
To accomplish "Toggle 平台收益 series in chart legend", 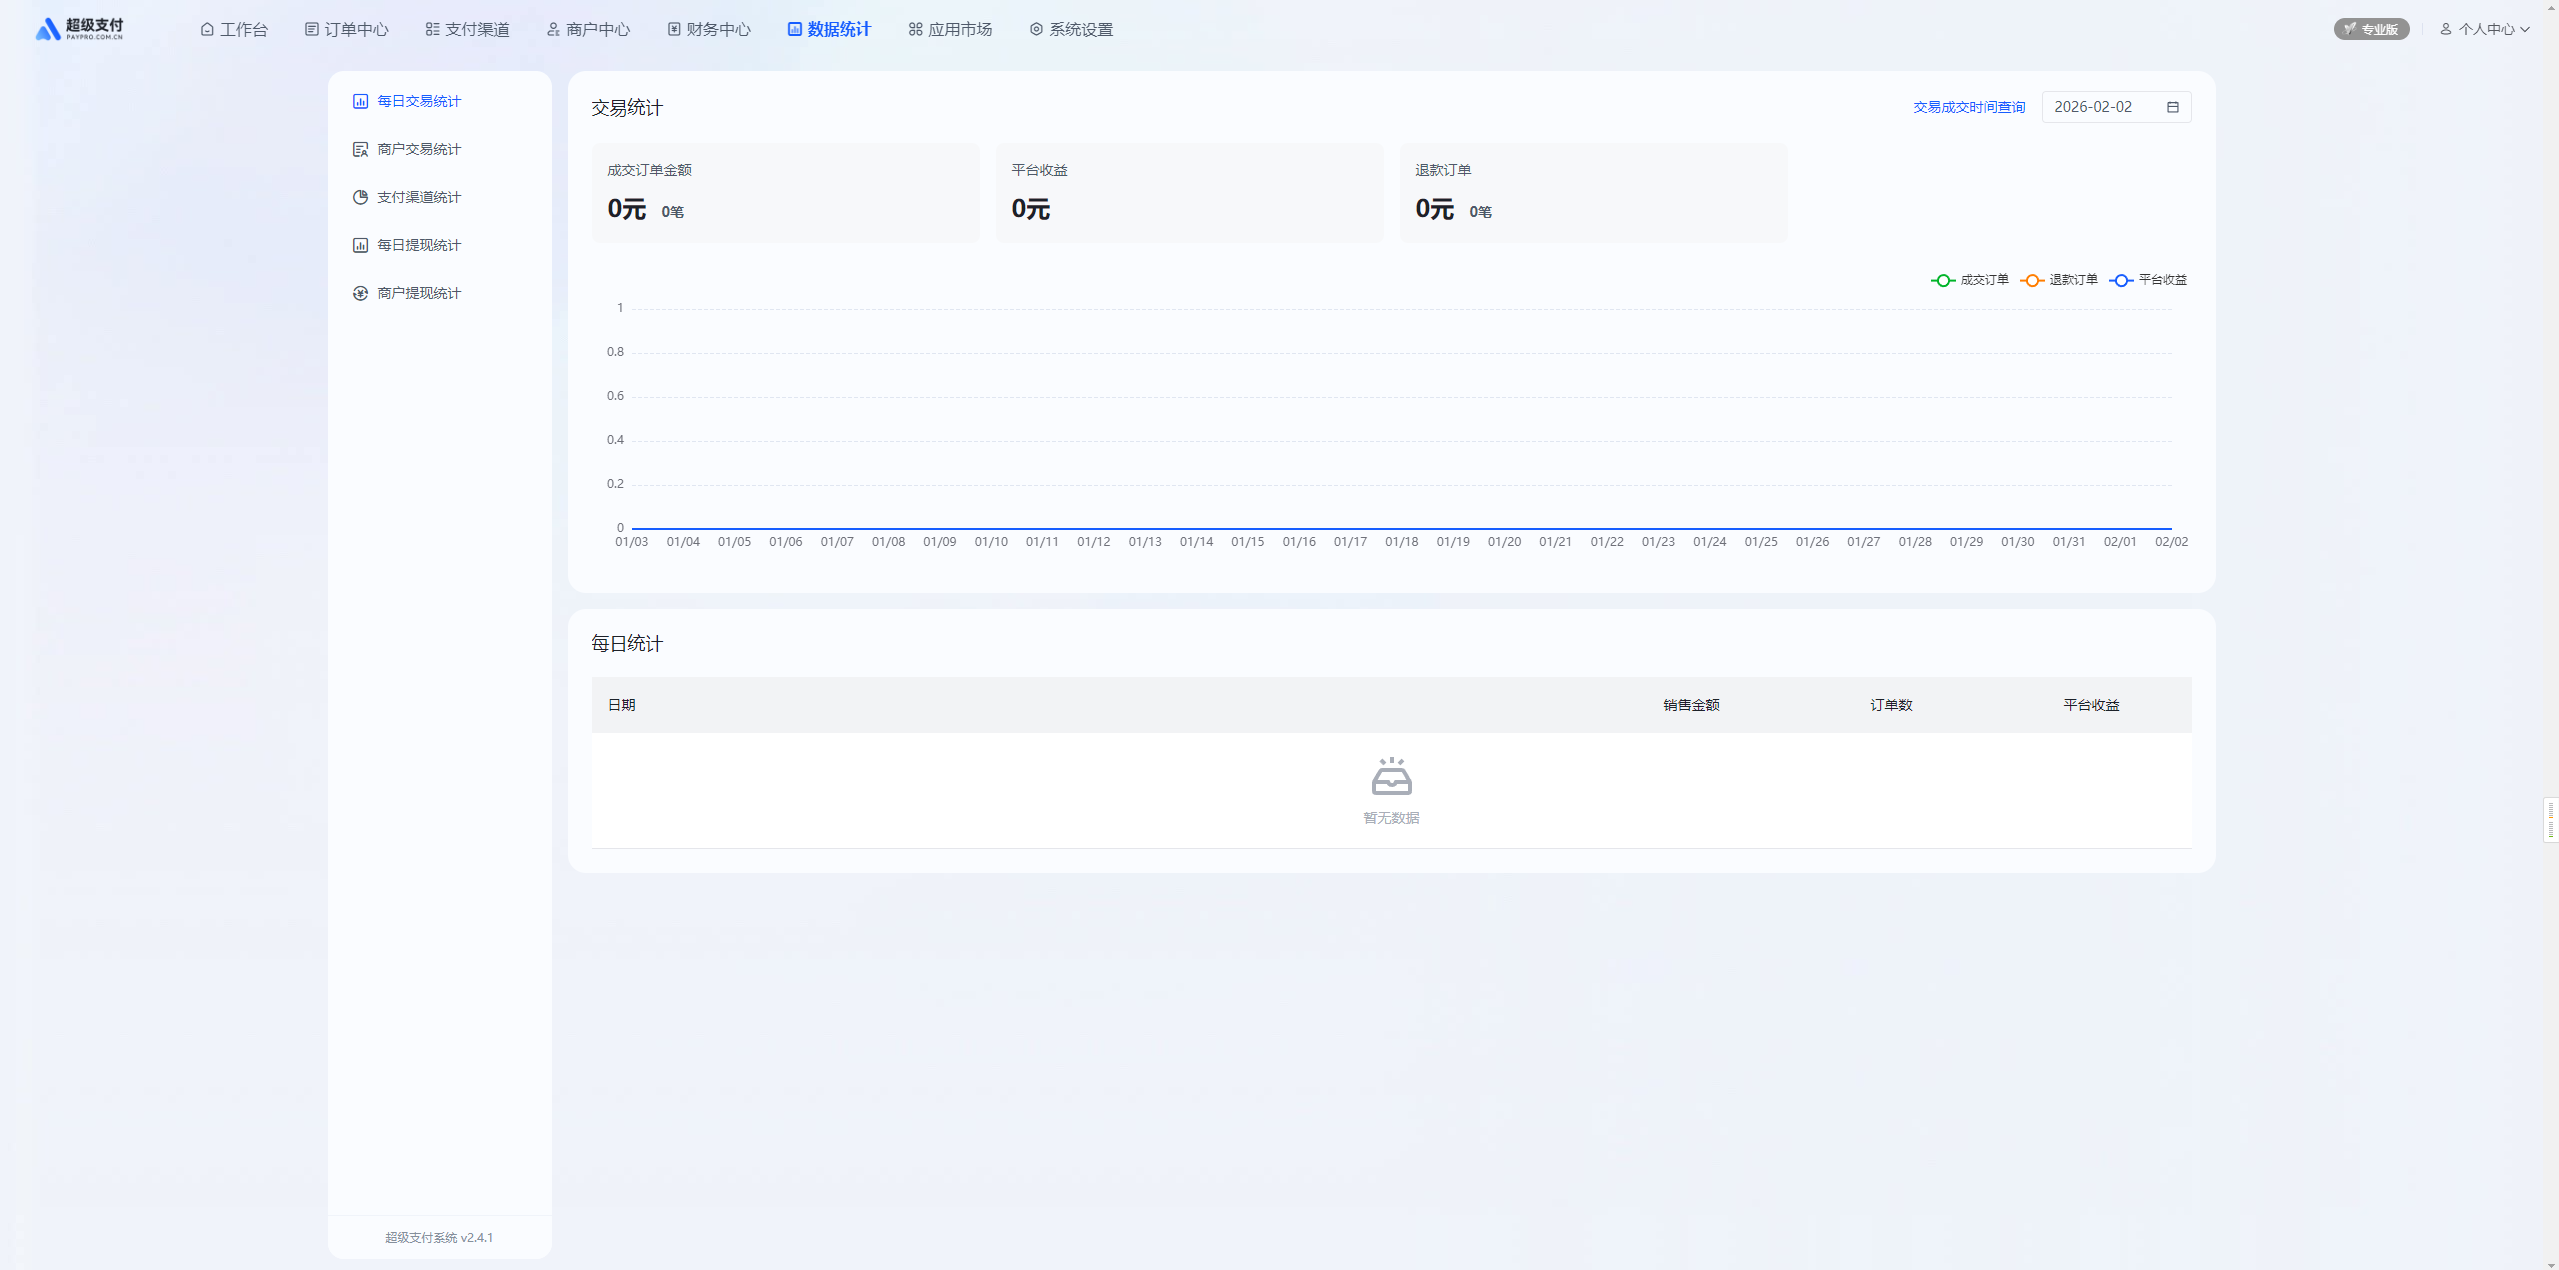I will [x=2147, y=280].
